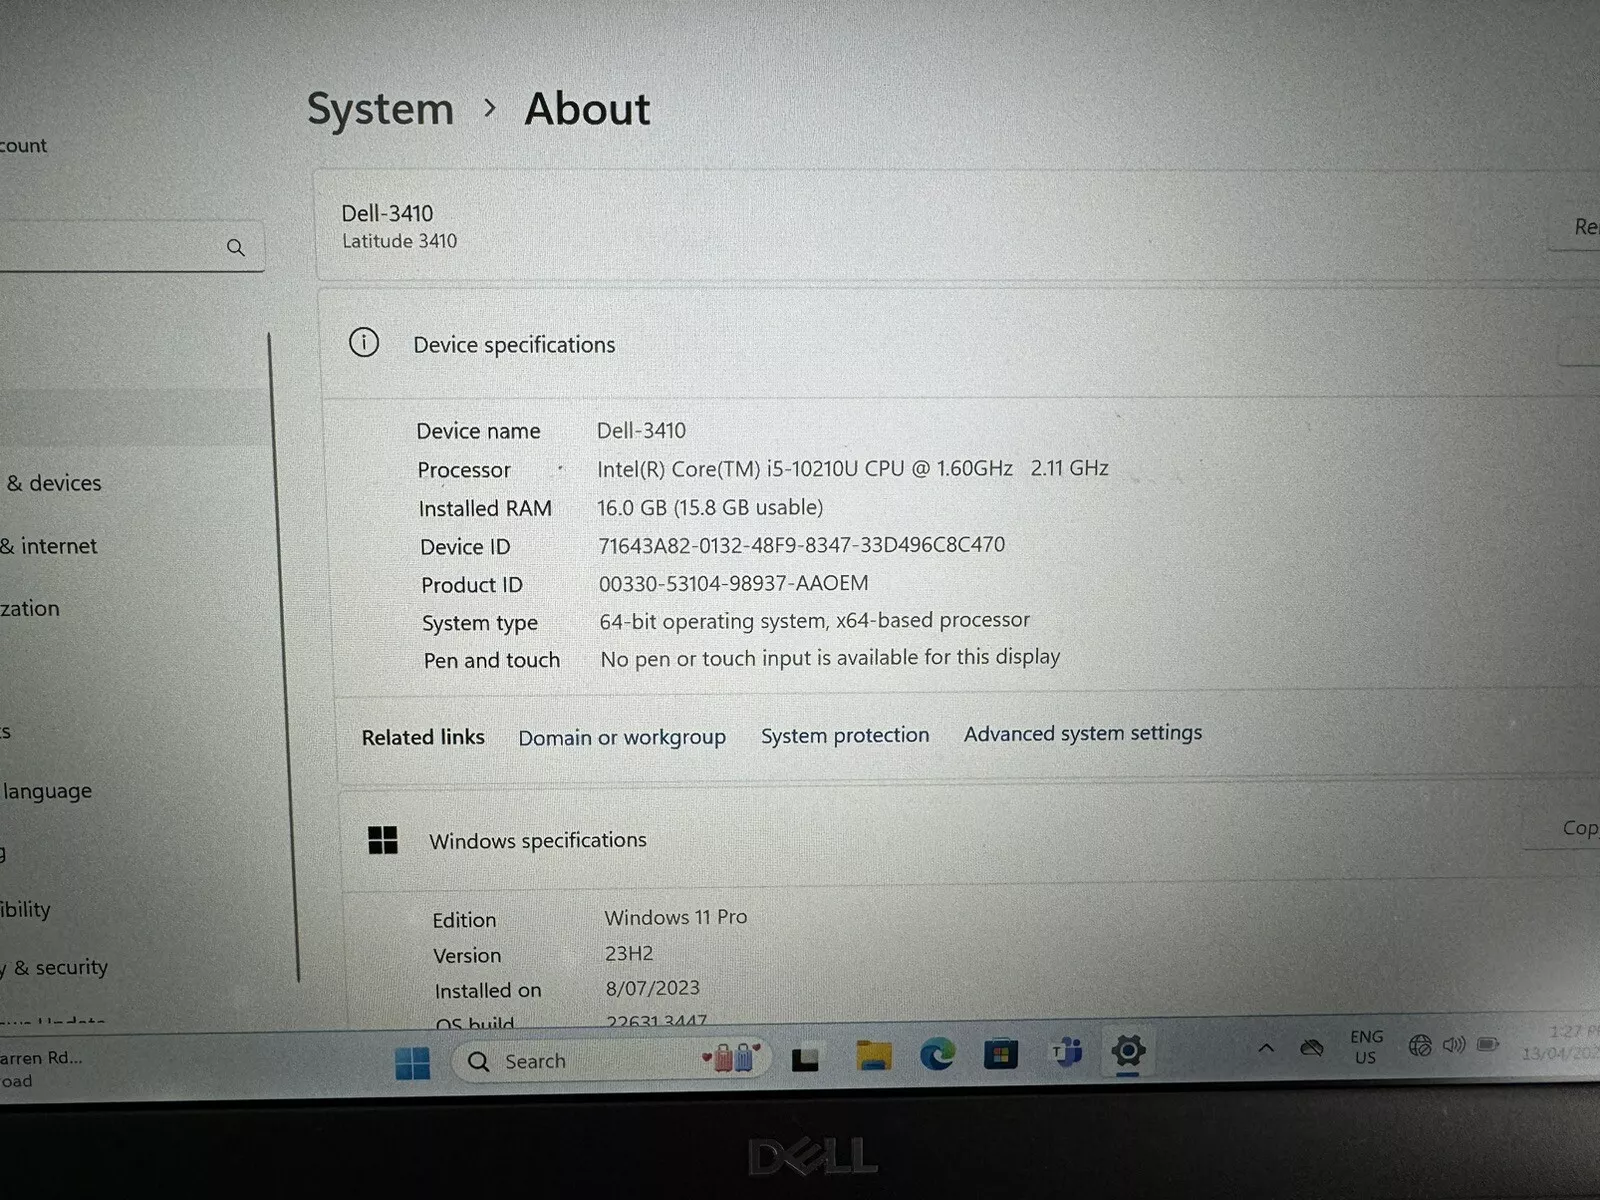Click the cloud sync tray icon

(1312, 1048)
